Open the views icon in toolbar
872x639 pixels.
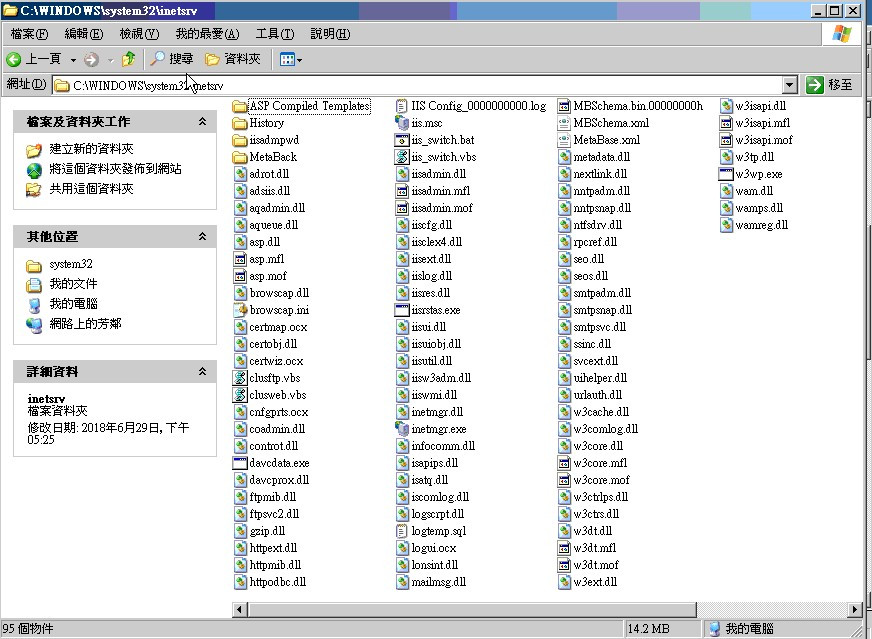[287, 59]
